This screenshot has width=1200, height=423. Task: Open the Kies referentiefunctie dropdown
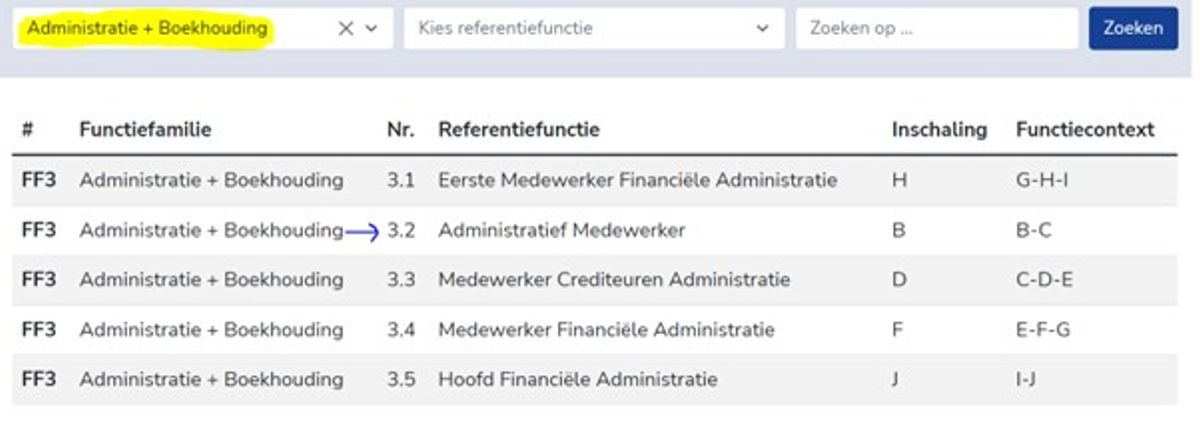click(x=594, y=28)
